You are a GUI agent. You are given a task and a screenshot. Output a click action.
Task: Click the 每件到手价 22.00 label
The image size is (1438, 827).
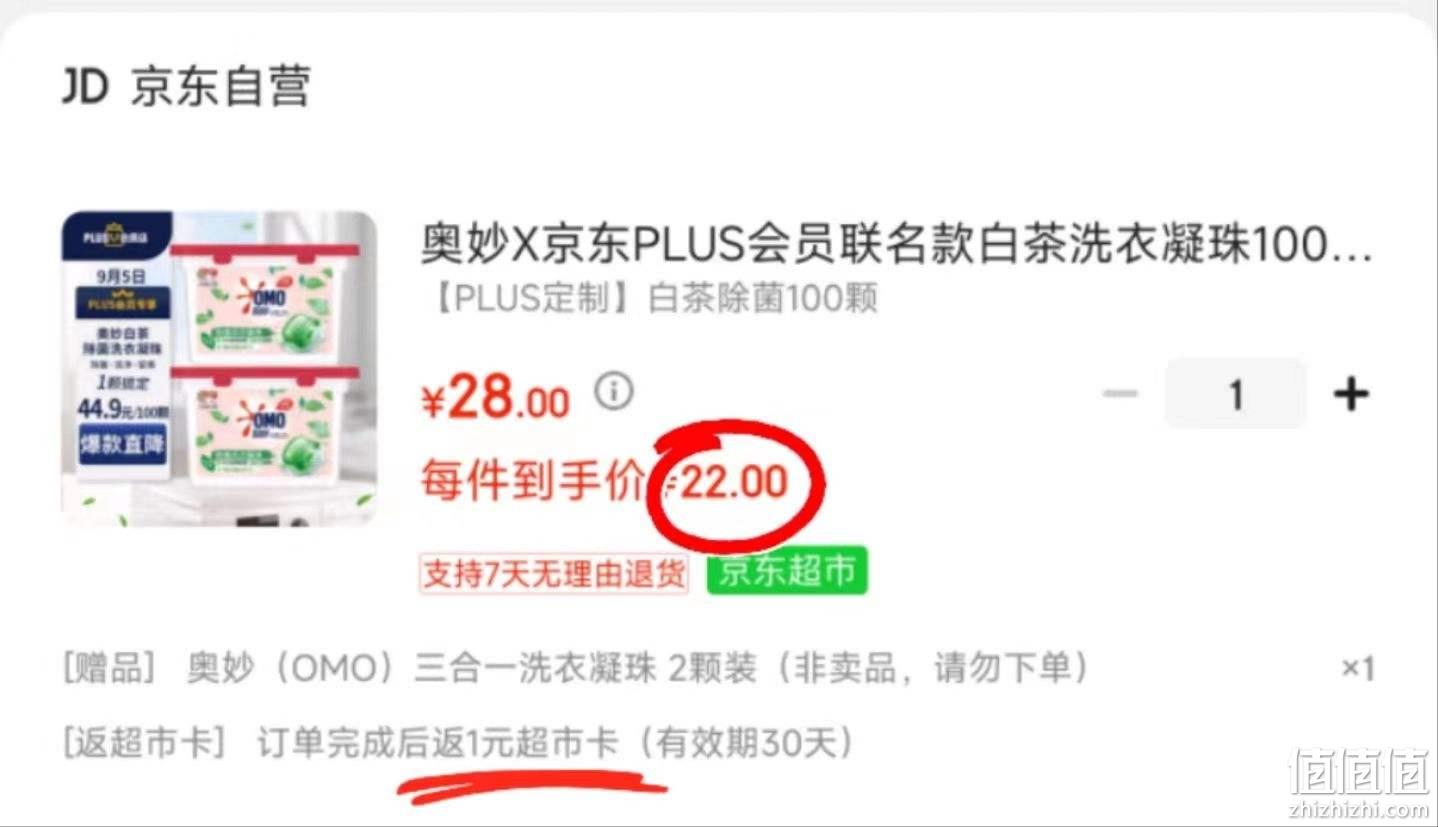605,482
